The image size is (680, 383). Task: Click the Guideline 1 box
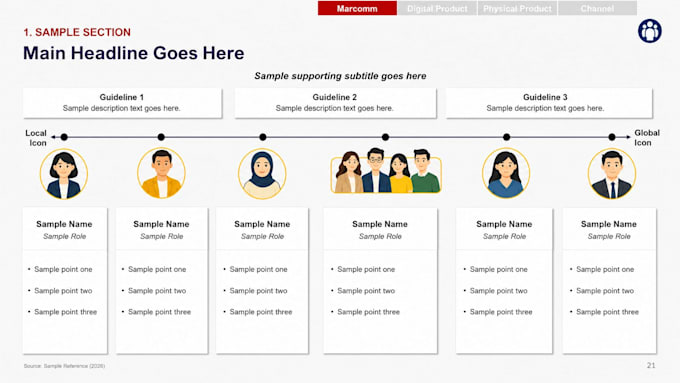[x=122, y=103]
